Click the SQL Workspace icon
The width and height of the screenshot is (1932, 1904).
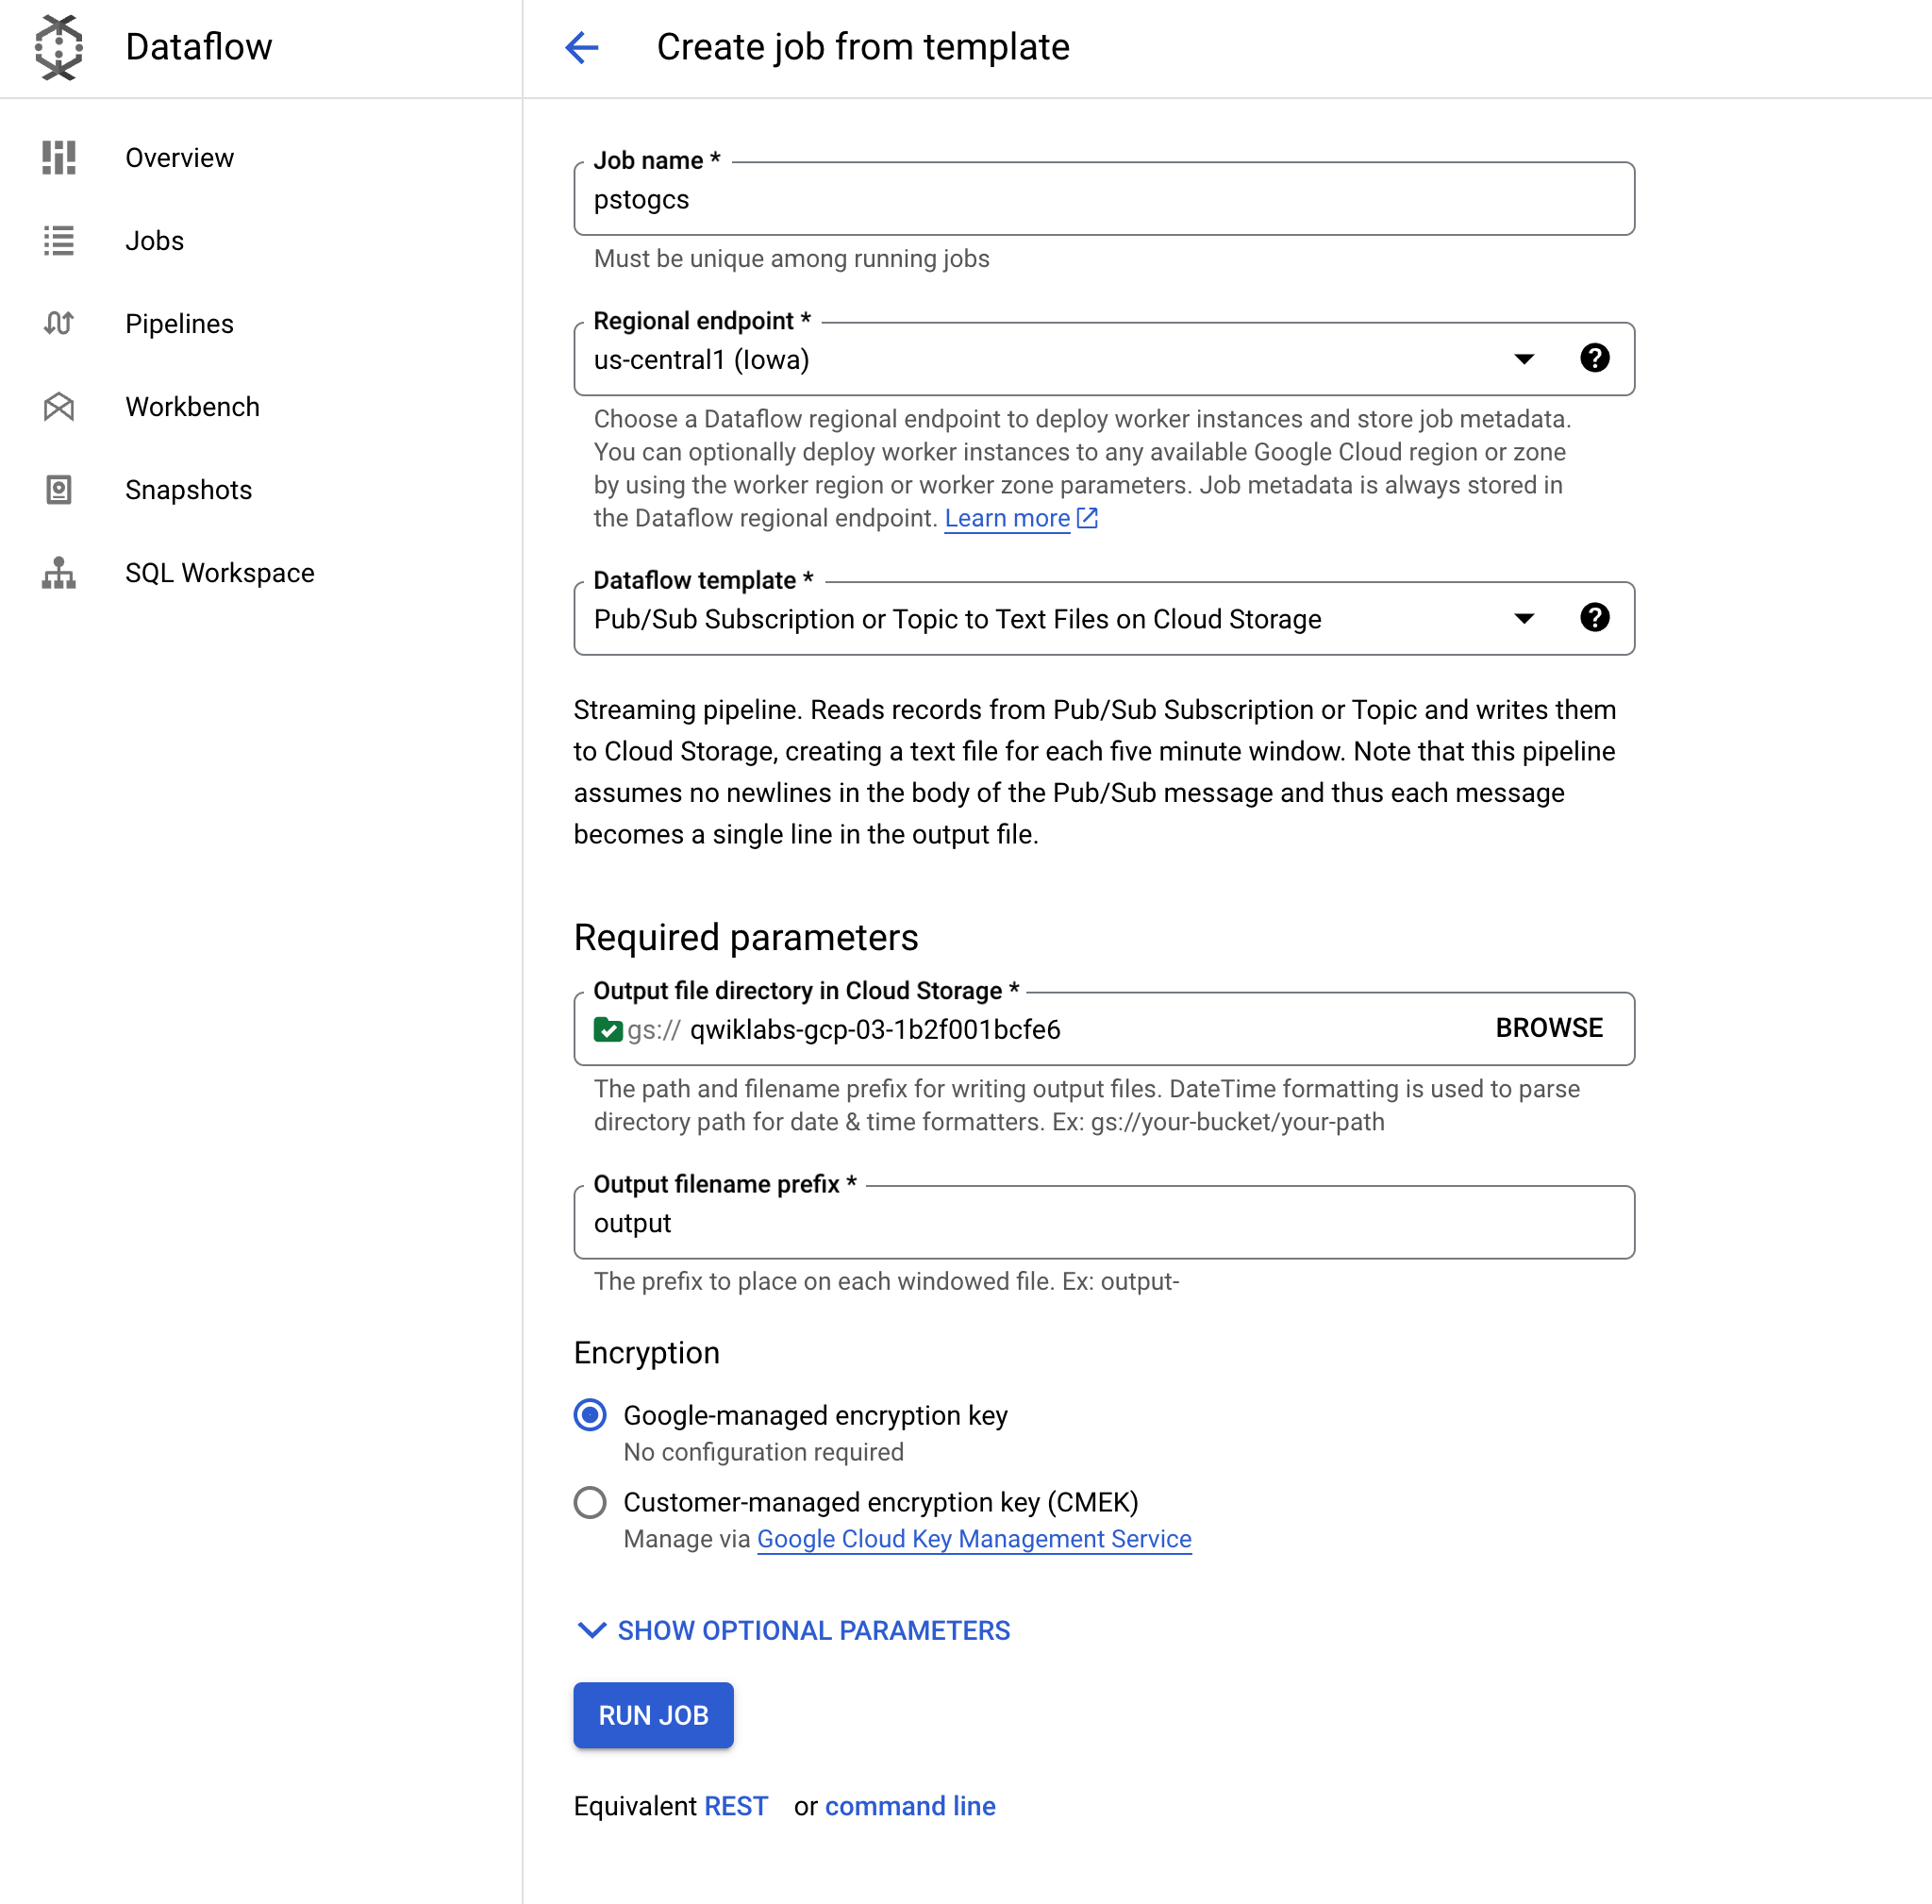(59, 573)
